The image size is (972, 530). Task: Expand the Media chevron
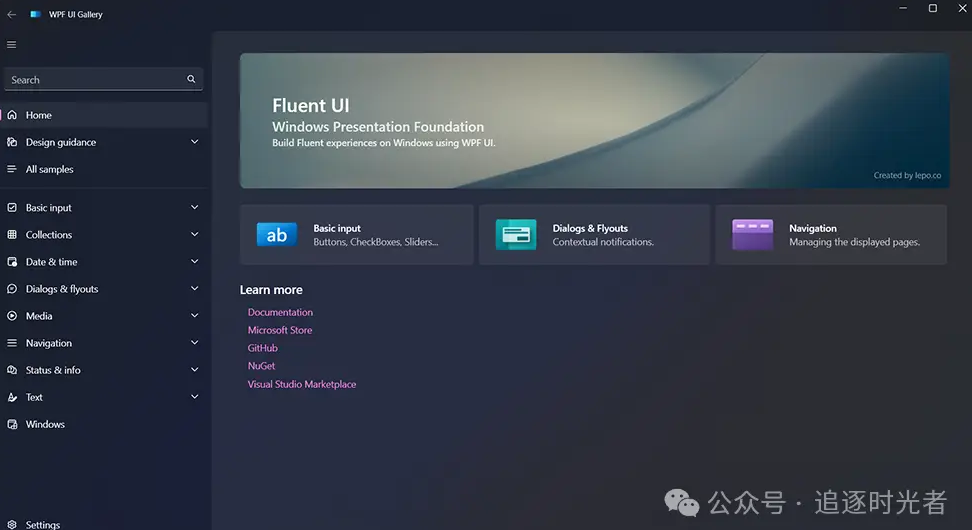[195, 316]
